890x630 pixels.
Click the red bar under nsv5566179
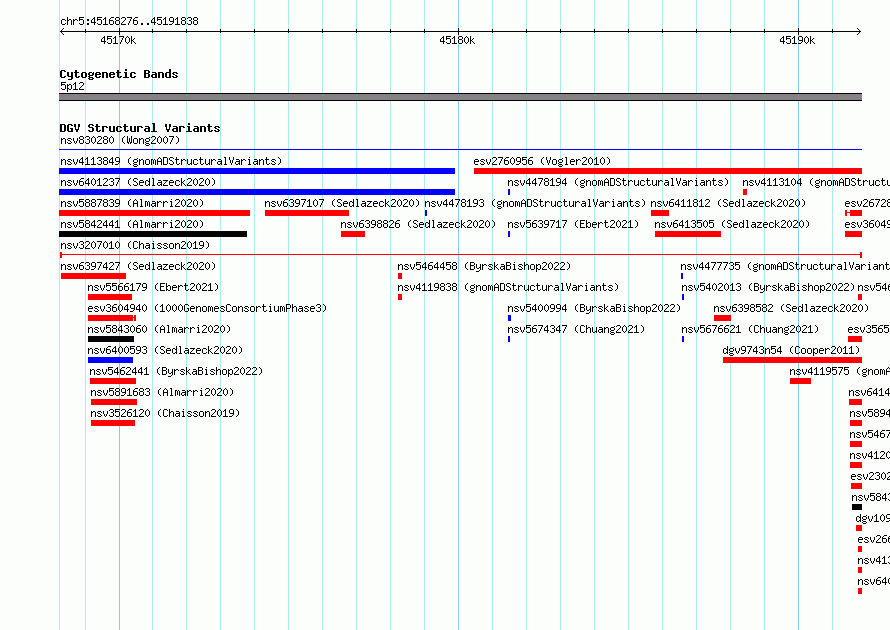(x=110, y=297)
